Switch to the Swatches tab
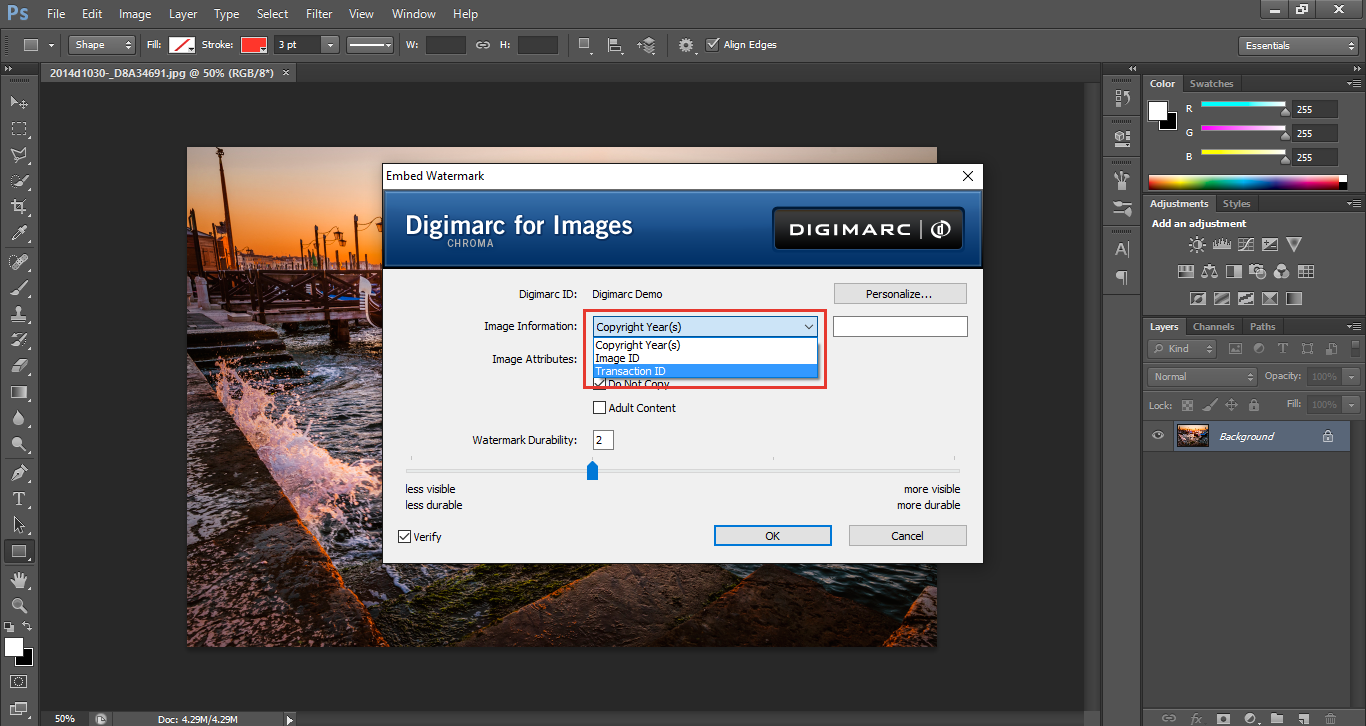This screenshot has height=726, width=1366. point(1211,84)
